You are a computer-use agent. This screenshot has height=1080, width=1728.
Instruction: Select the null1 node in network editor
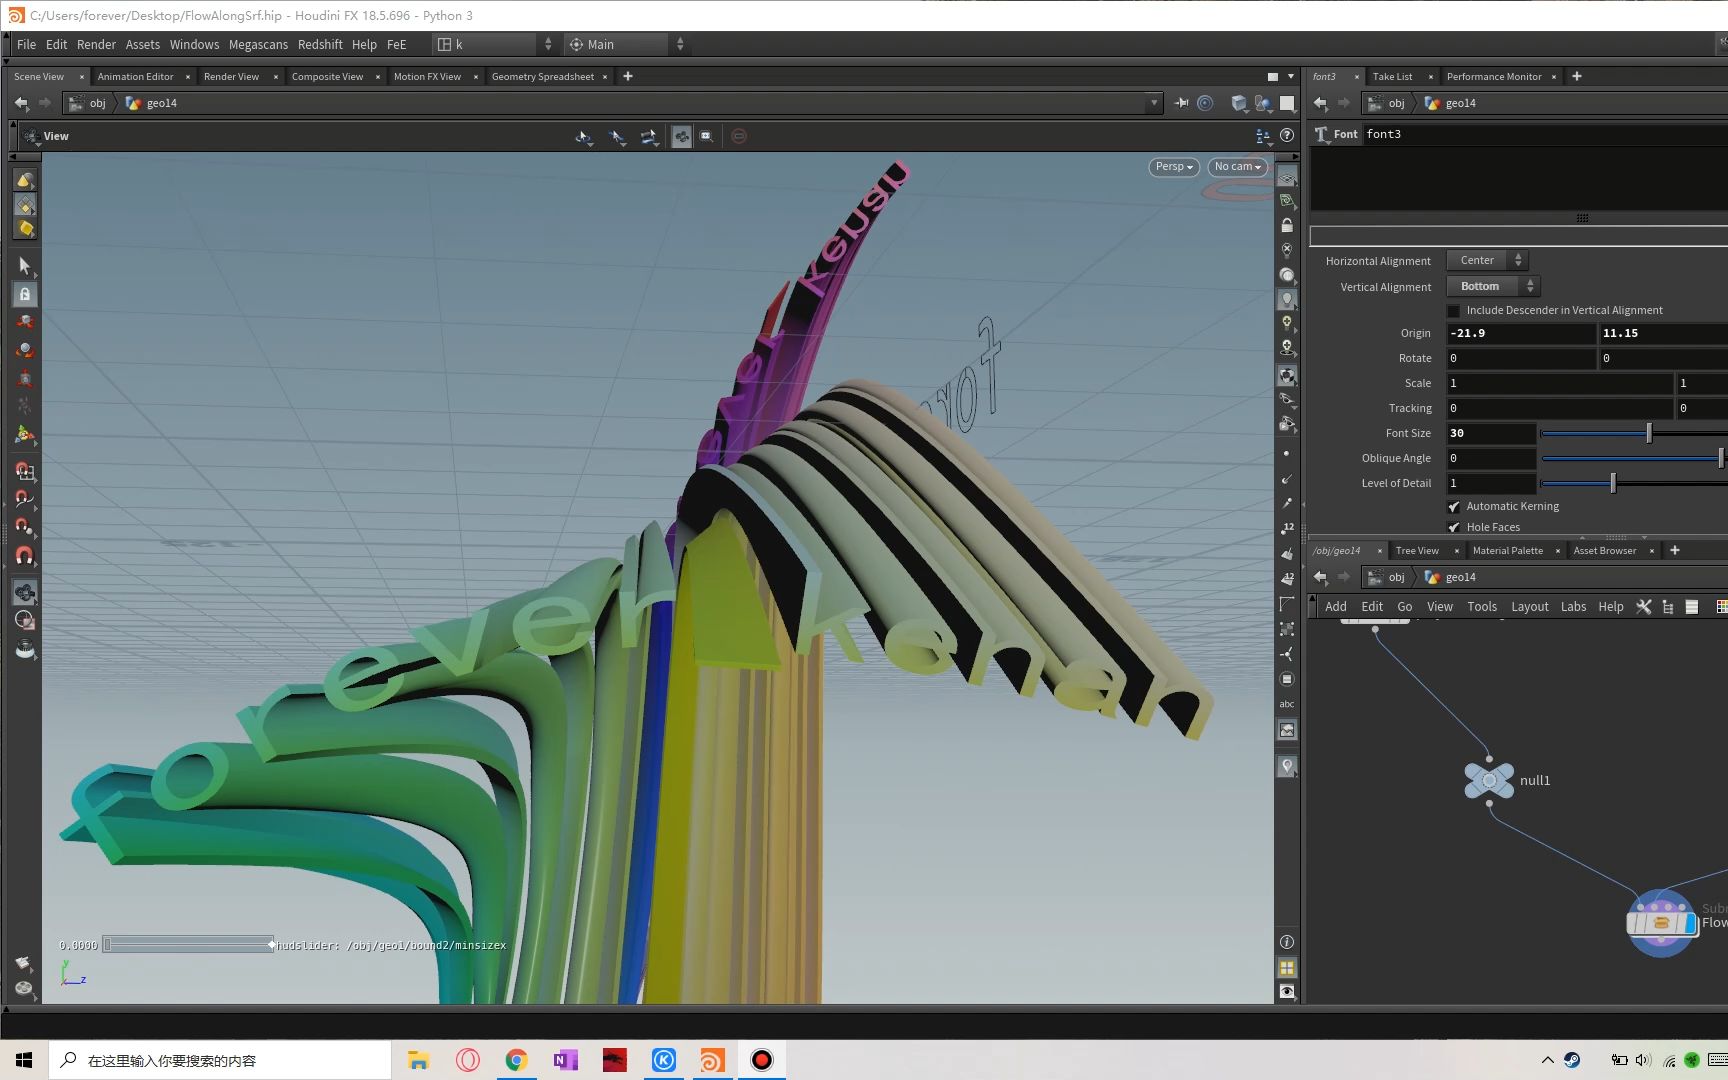tap(1489, 780)
